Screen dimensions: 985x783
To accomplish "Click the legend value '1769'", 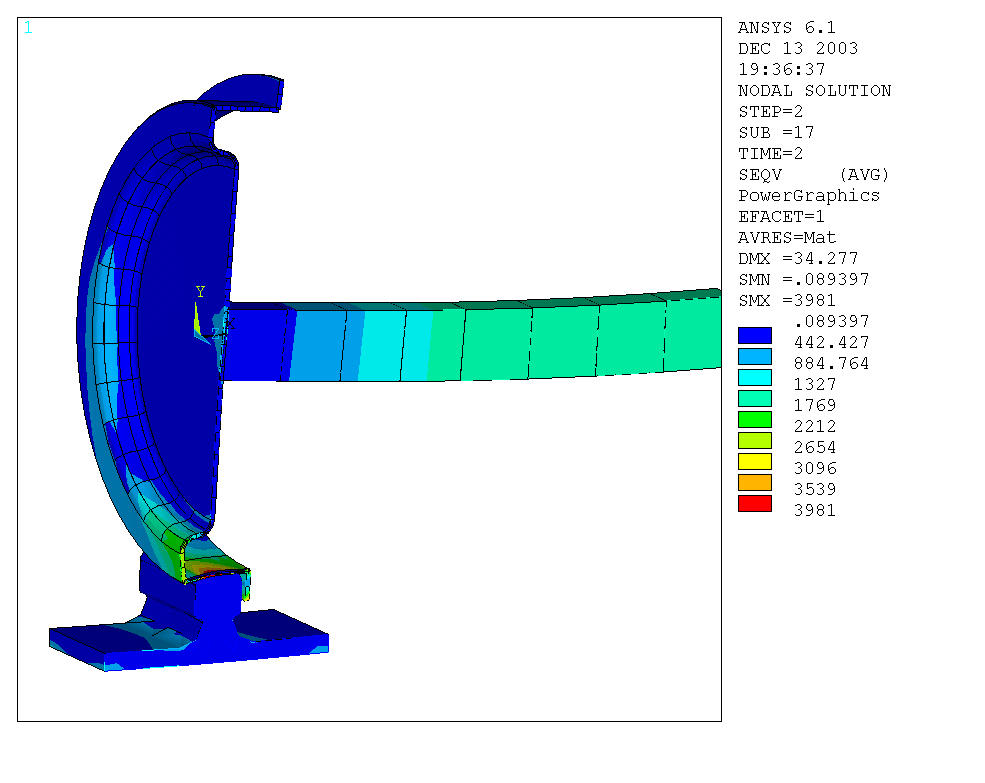I will click(815, 405).
